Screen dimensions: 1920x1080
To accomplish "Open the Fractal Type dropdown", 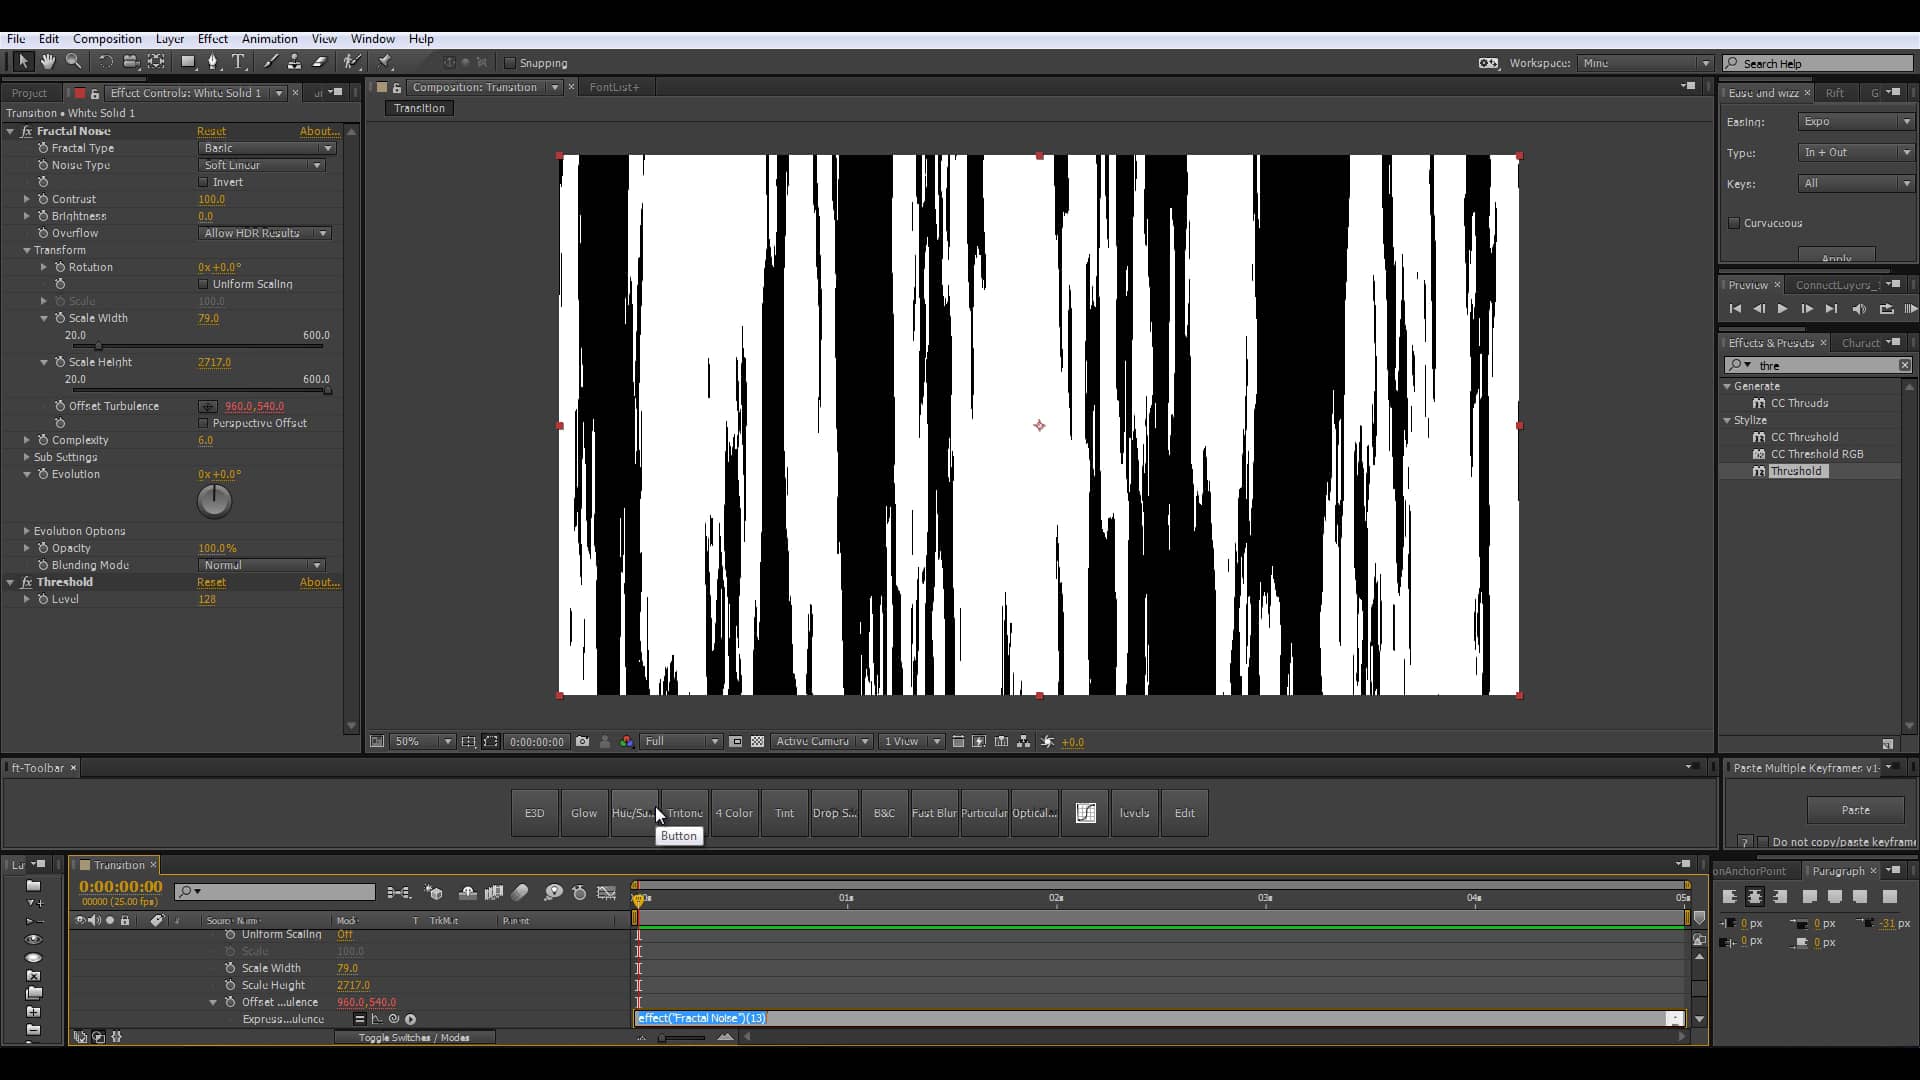I will (266, 147).
